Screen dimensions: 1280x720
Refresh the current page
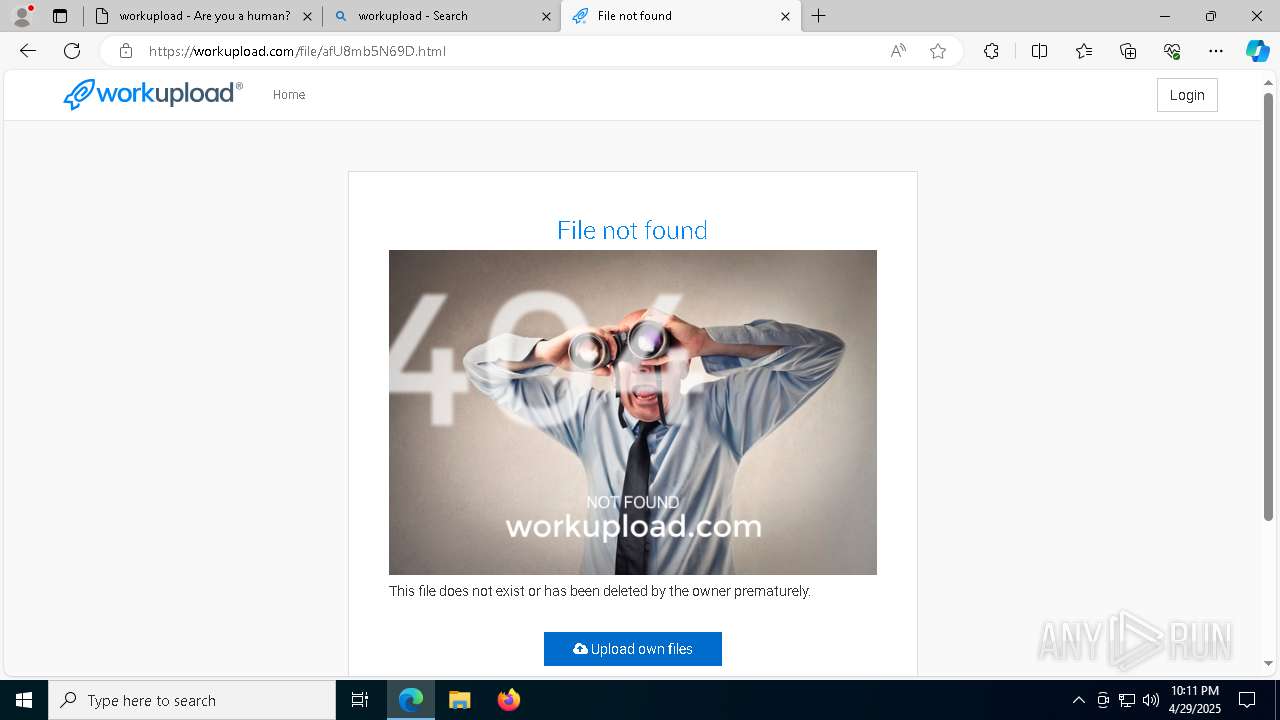[72, 51]
